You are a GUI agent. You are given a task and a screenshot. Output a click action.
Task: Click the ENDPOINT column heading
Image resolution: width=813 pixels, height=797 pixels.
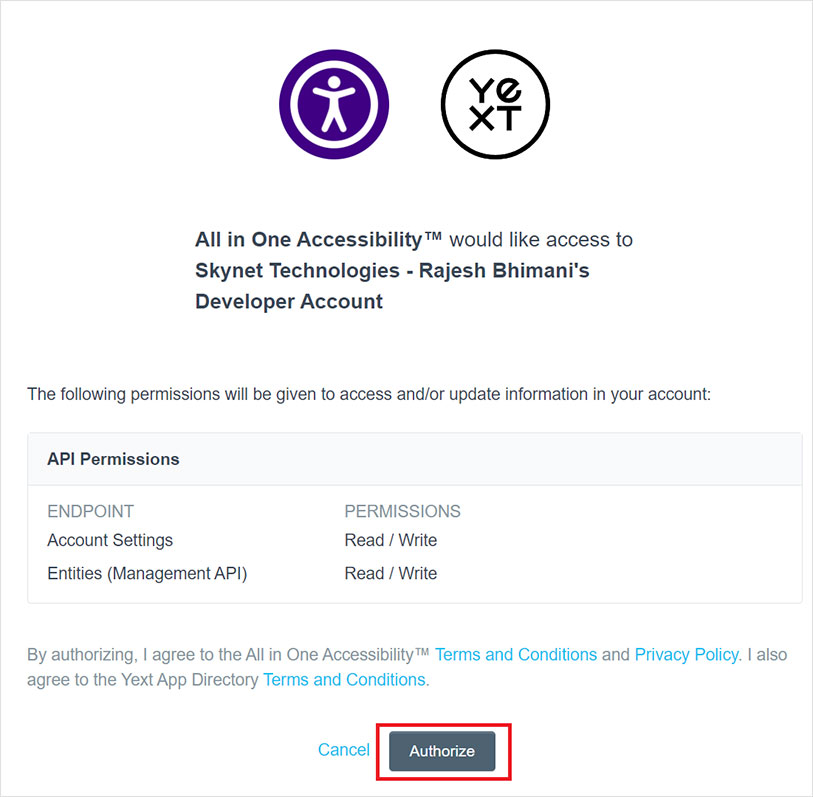[x=90, y=511]
